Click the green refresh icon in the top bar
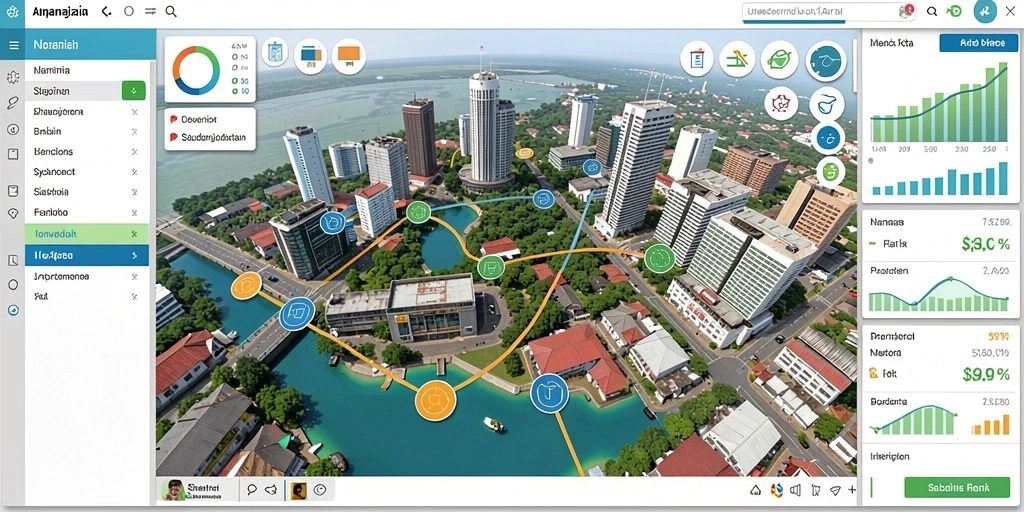The width and height of the screenshot is (1024, 512). pyautogui.click(x=954, y=11)
